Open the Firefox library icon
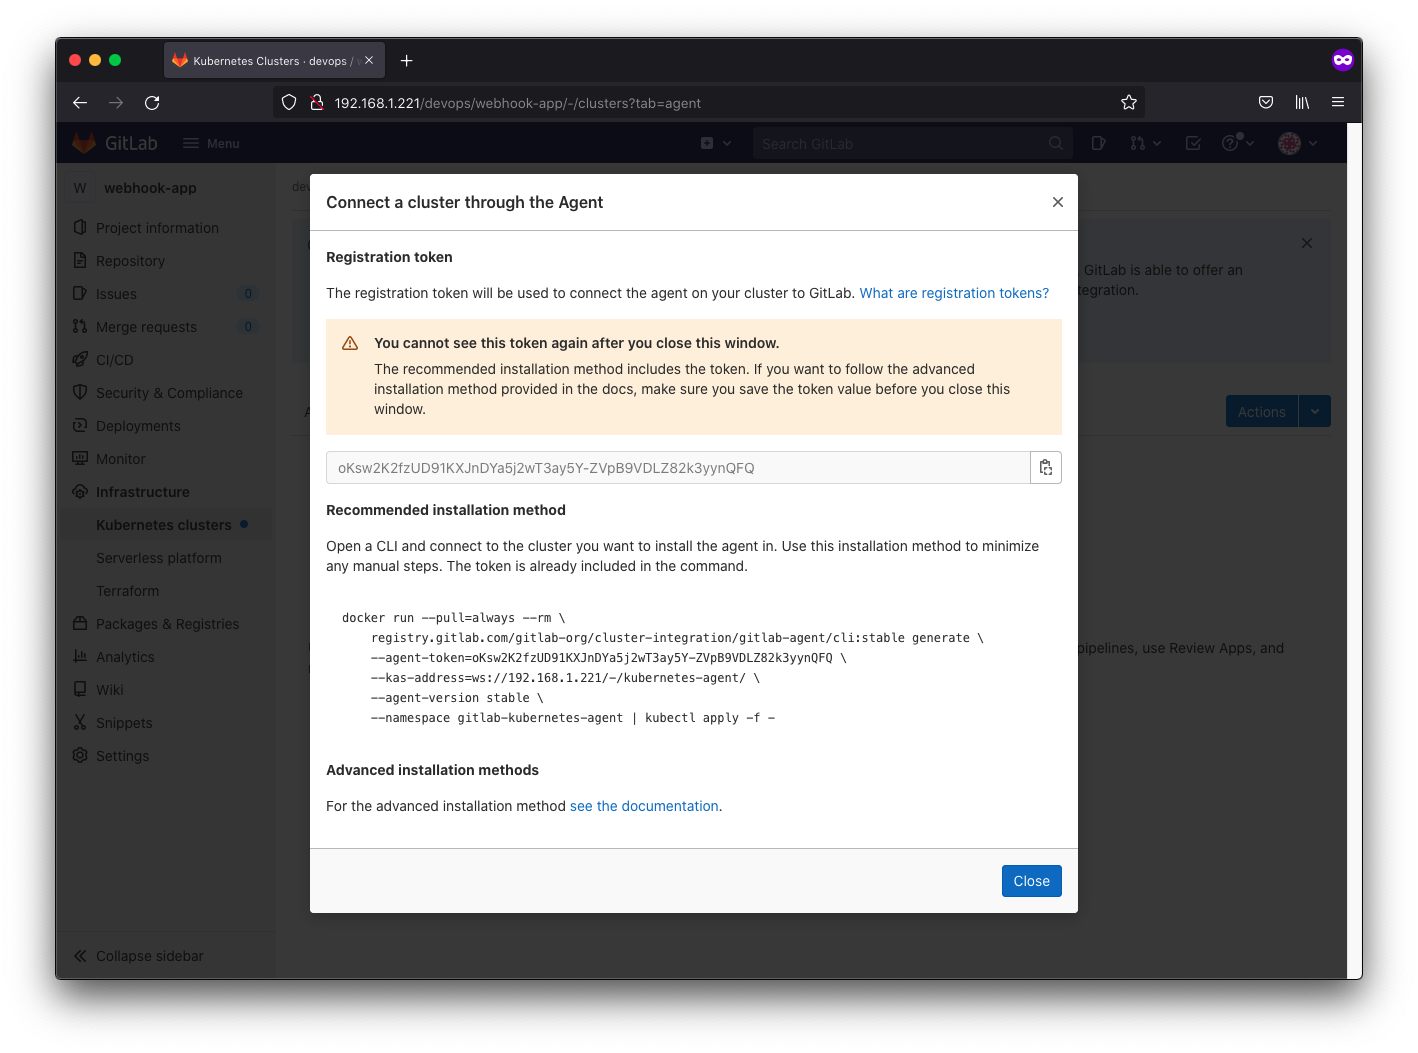The height and width of the screenshot is (1053, 1418). [x=1301, y=103]
